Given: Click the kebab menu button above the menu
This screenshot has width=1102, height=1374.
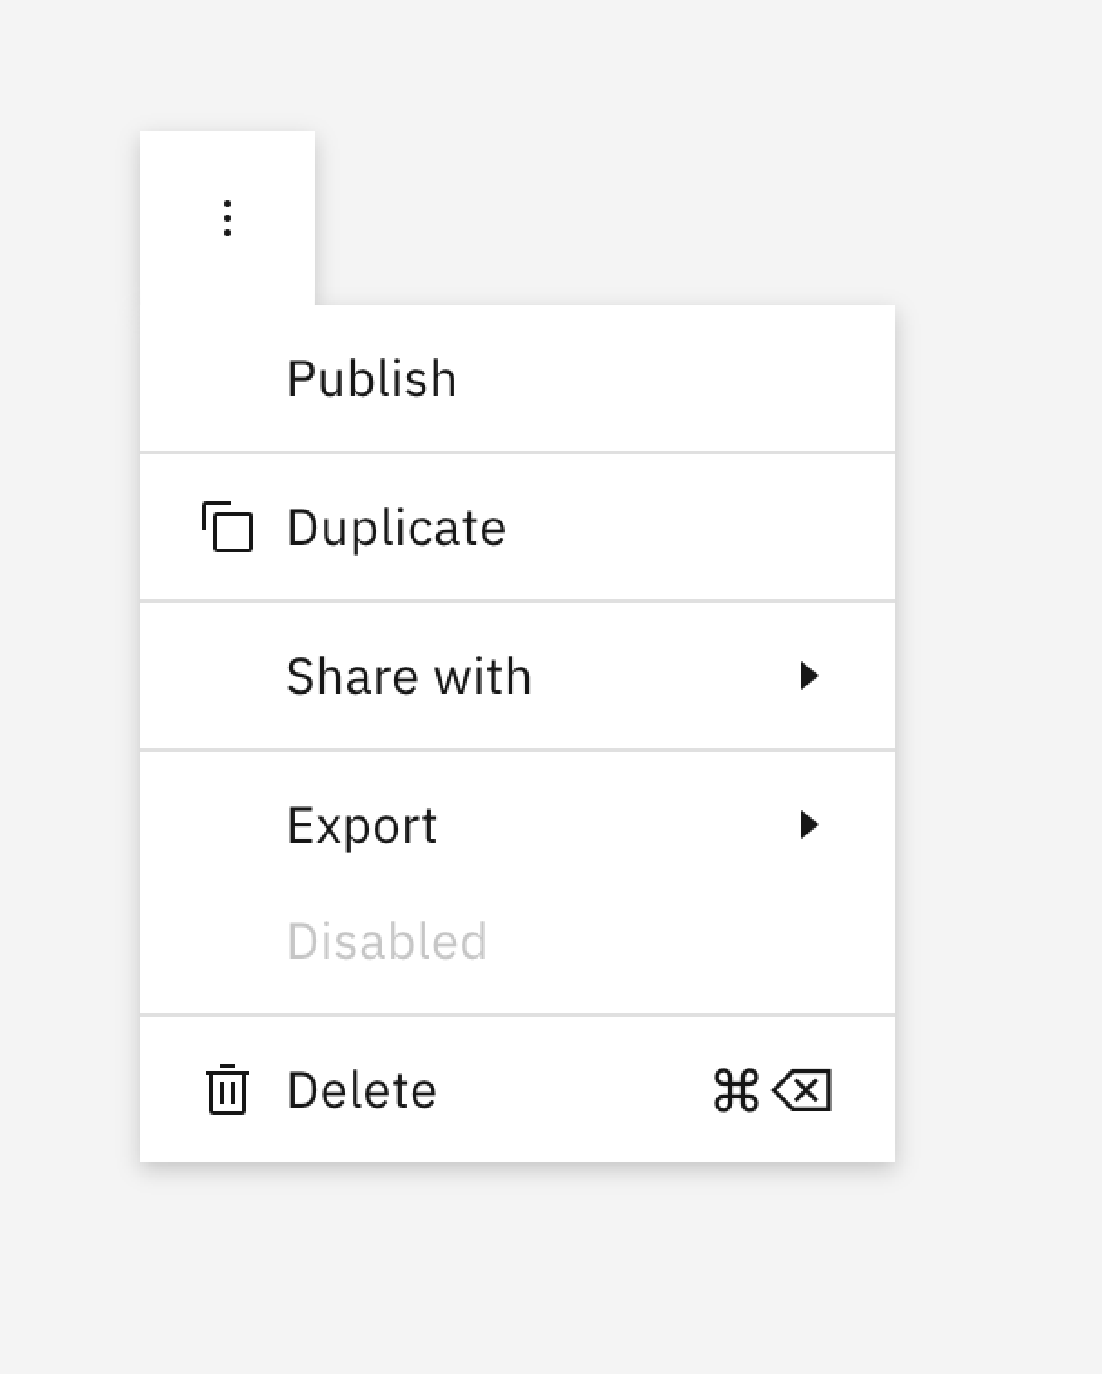Looking at the screenshot, I should 227,218.
